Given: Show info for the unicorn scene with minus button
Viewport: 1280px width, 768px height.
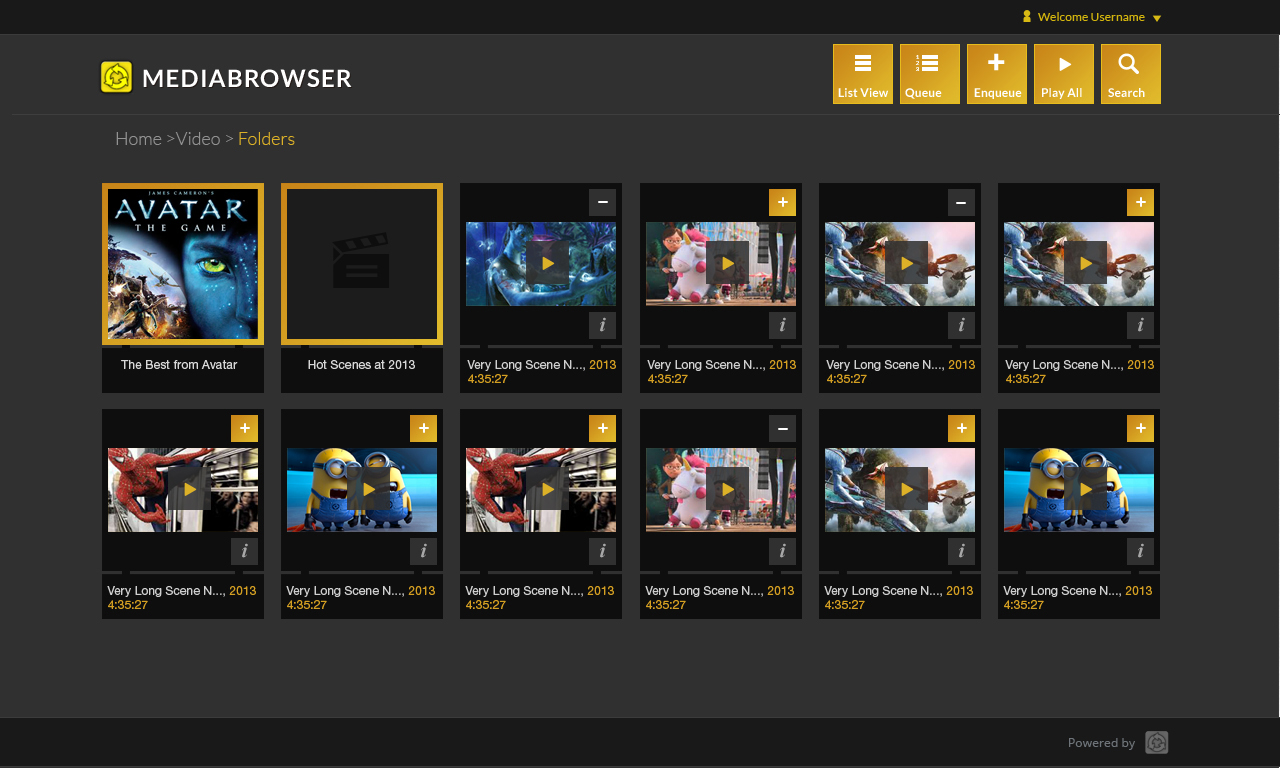Looking at the screenshot, I should (x=782, y=551).
